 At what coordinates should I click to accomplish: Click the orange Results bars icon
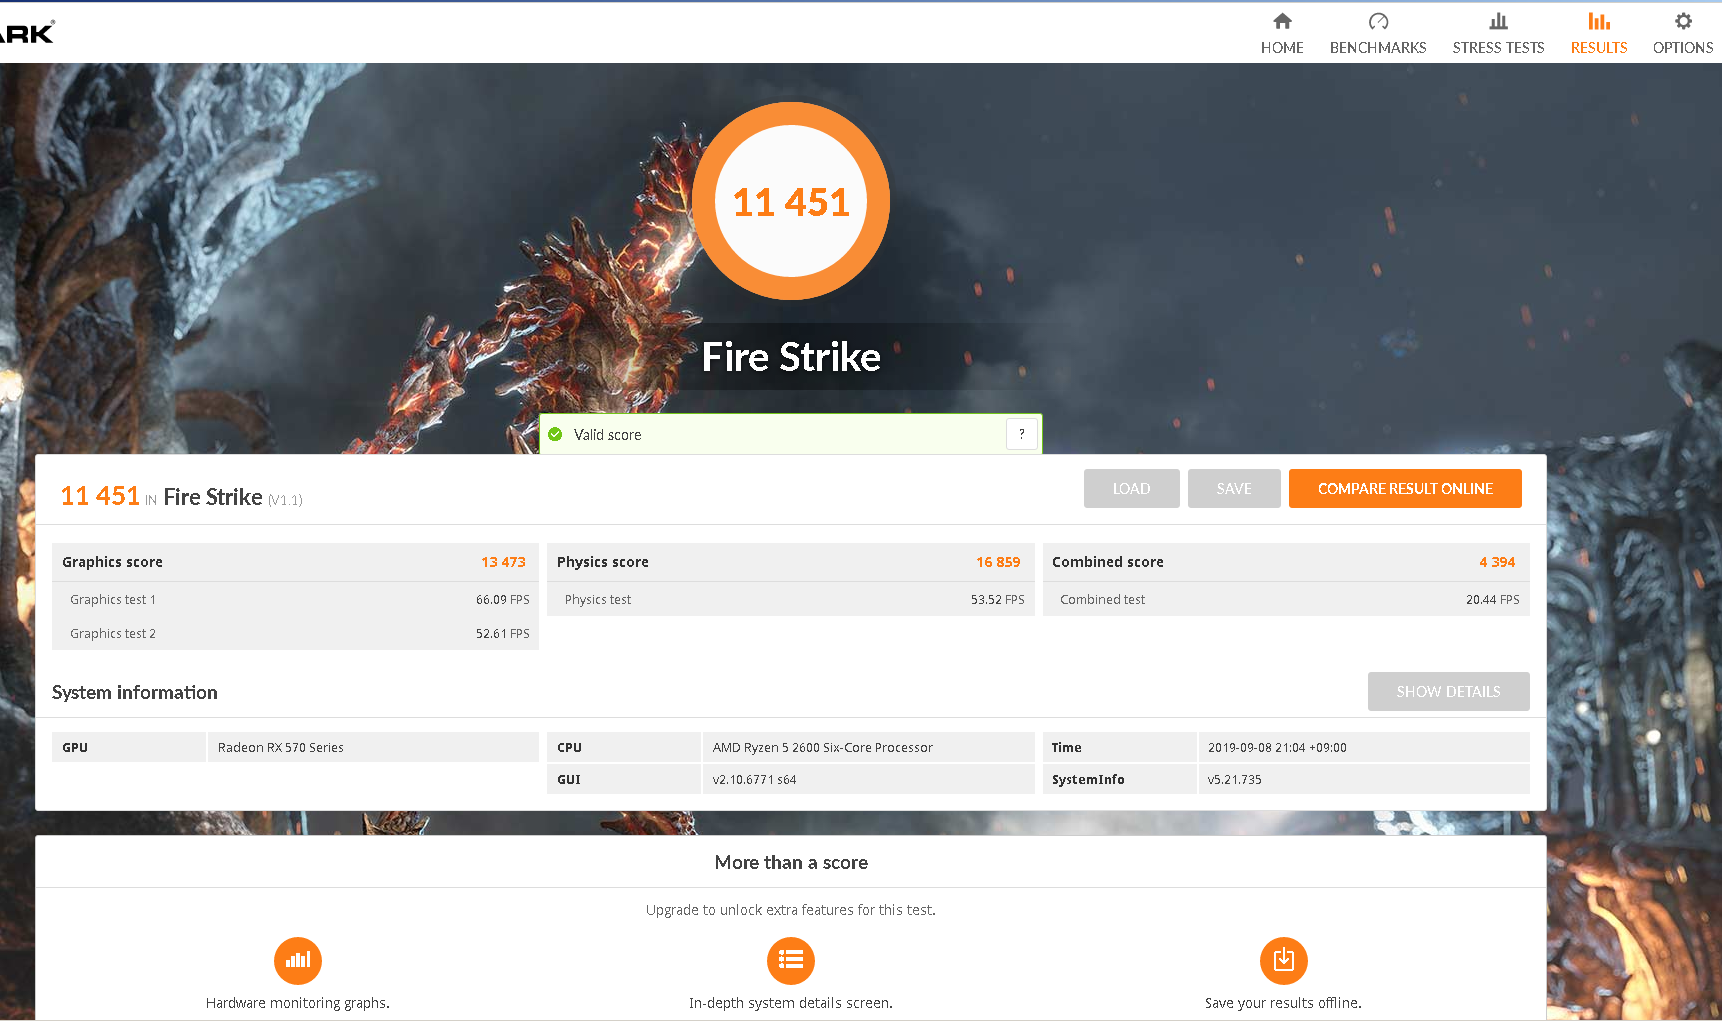[1599, 21]
